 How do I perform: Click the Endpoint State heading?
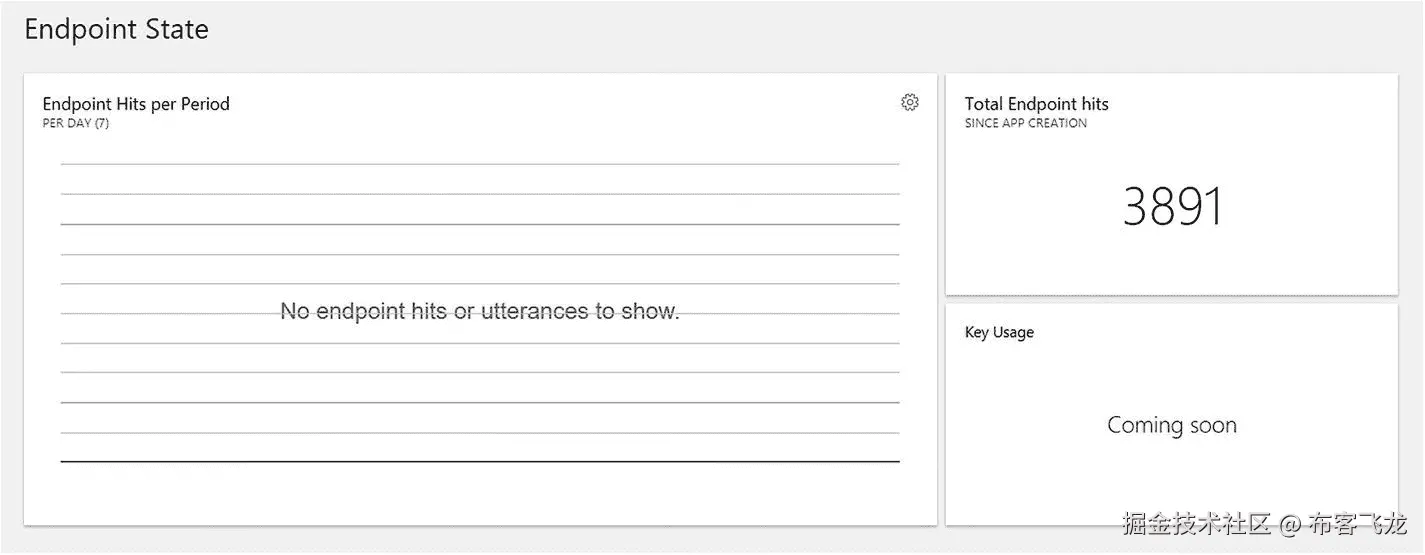coord(116,30)
